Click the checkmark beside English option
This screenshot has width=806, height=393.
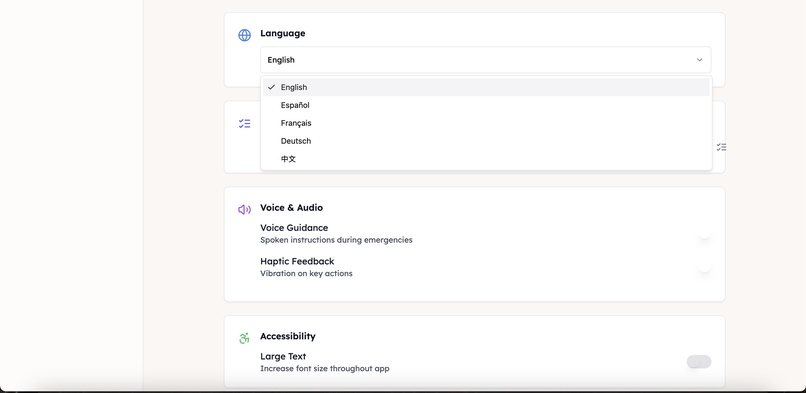tap(271, 87)
